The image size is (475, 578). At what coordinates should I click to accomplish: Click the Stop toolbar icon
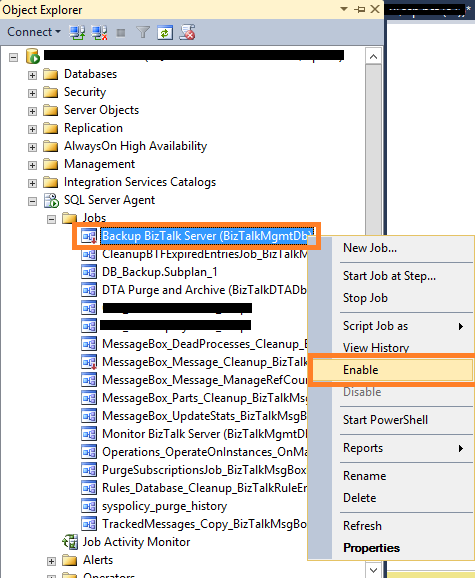point(121,33)
